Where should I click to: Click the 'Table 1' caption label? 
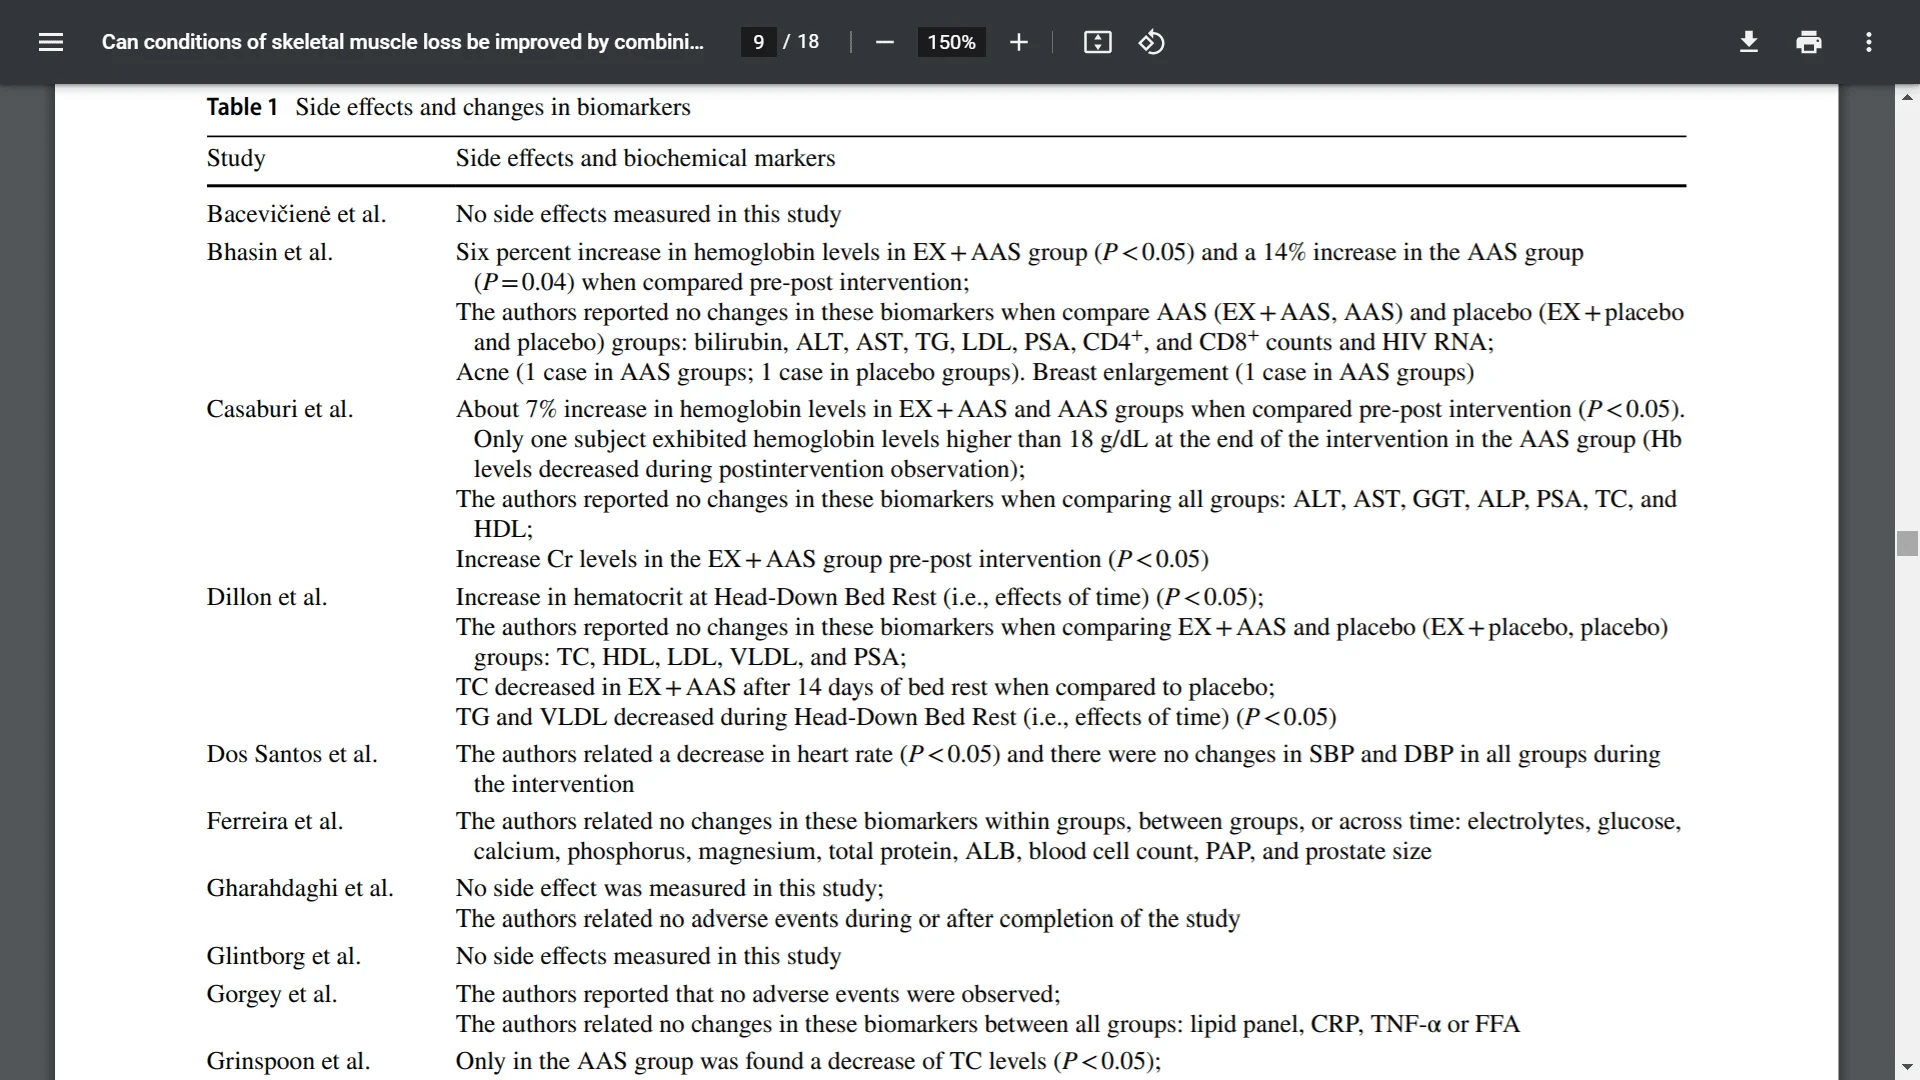(242, 107)
